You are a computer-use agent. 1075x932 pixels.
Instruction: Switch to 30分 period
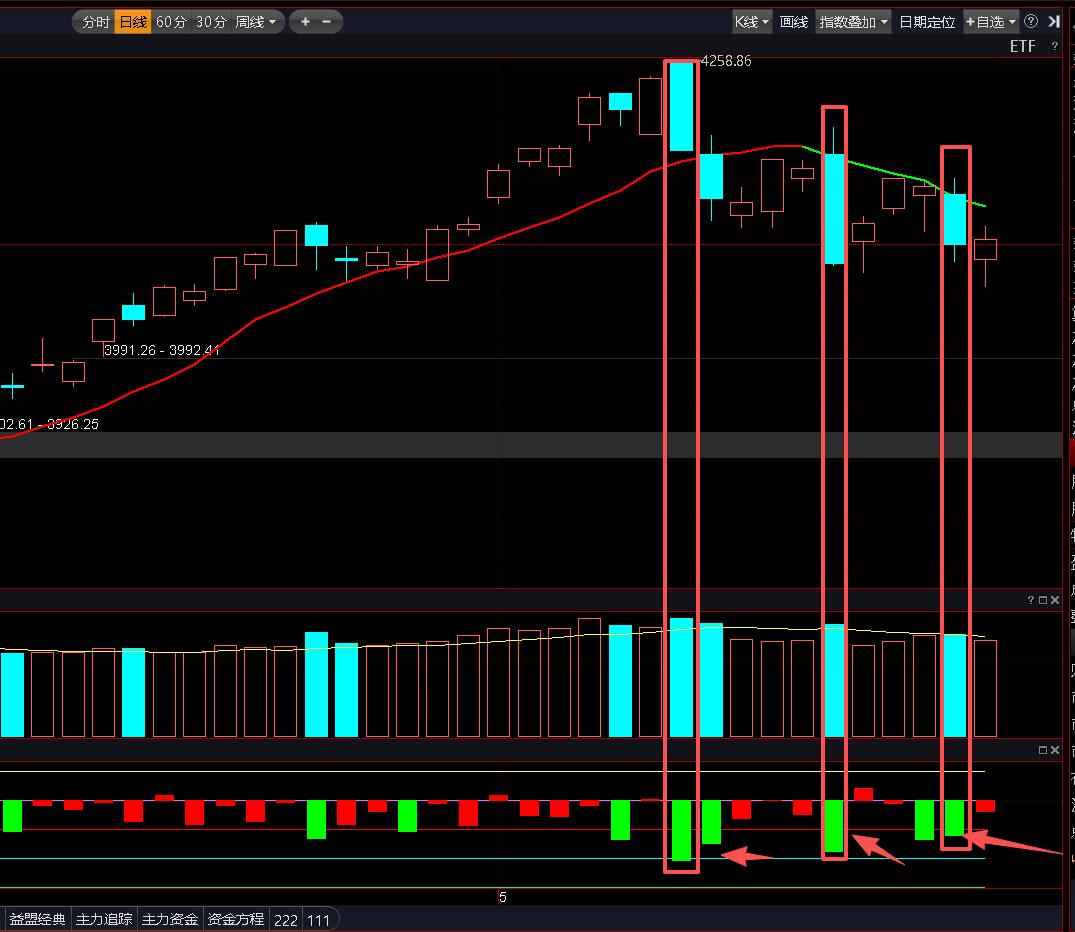tap(211, 22)
